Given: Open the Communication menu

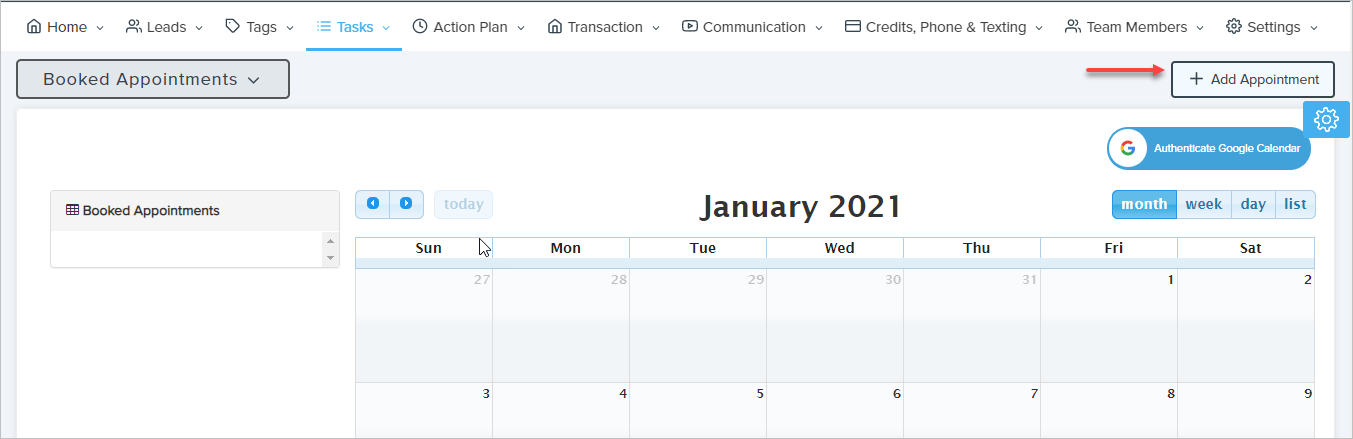Looking at the screenshot, I should coord(752,27).
